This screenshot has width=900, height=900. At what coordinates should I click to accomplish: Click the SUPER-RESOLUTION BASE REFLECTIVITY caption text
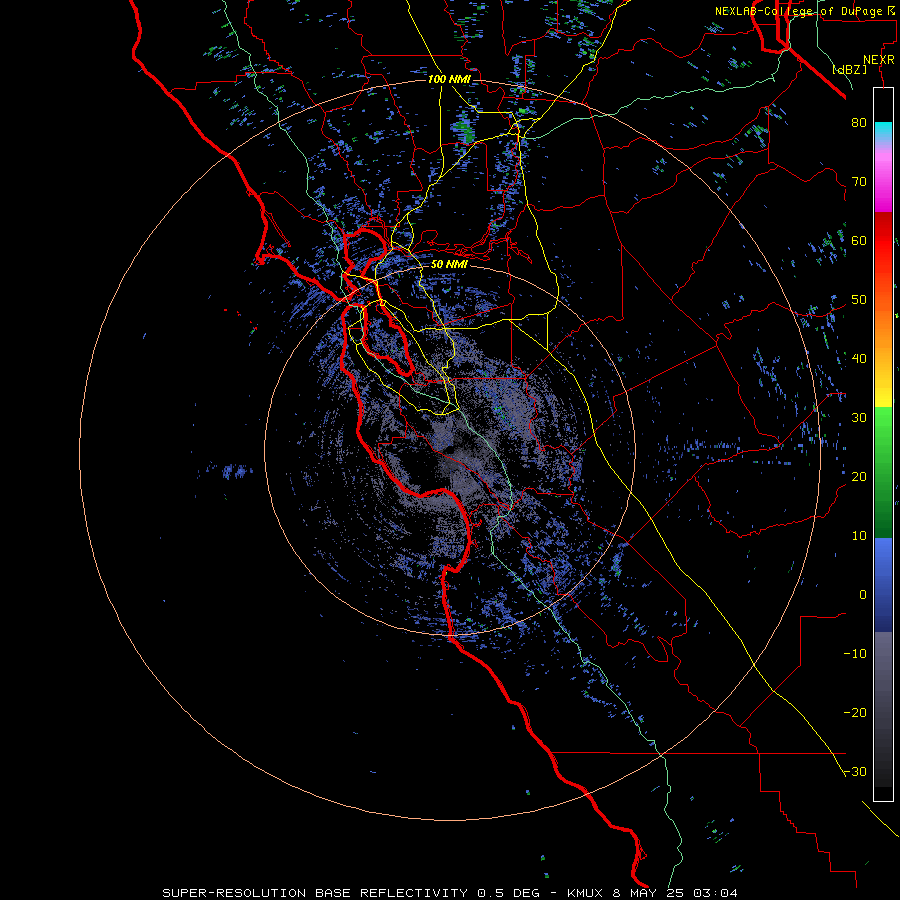click(x=315, y=893)
